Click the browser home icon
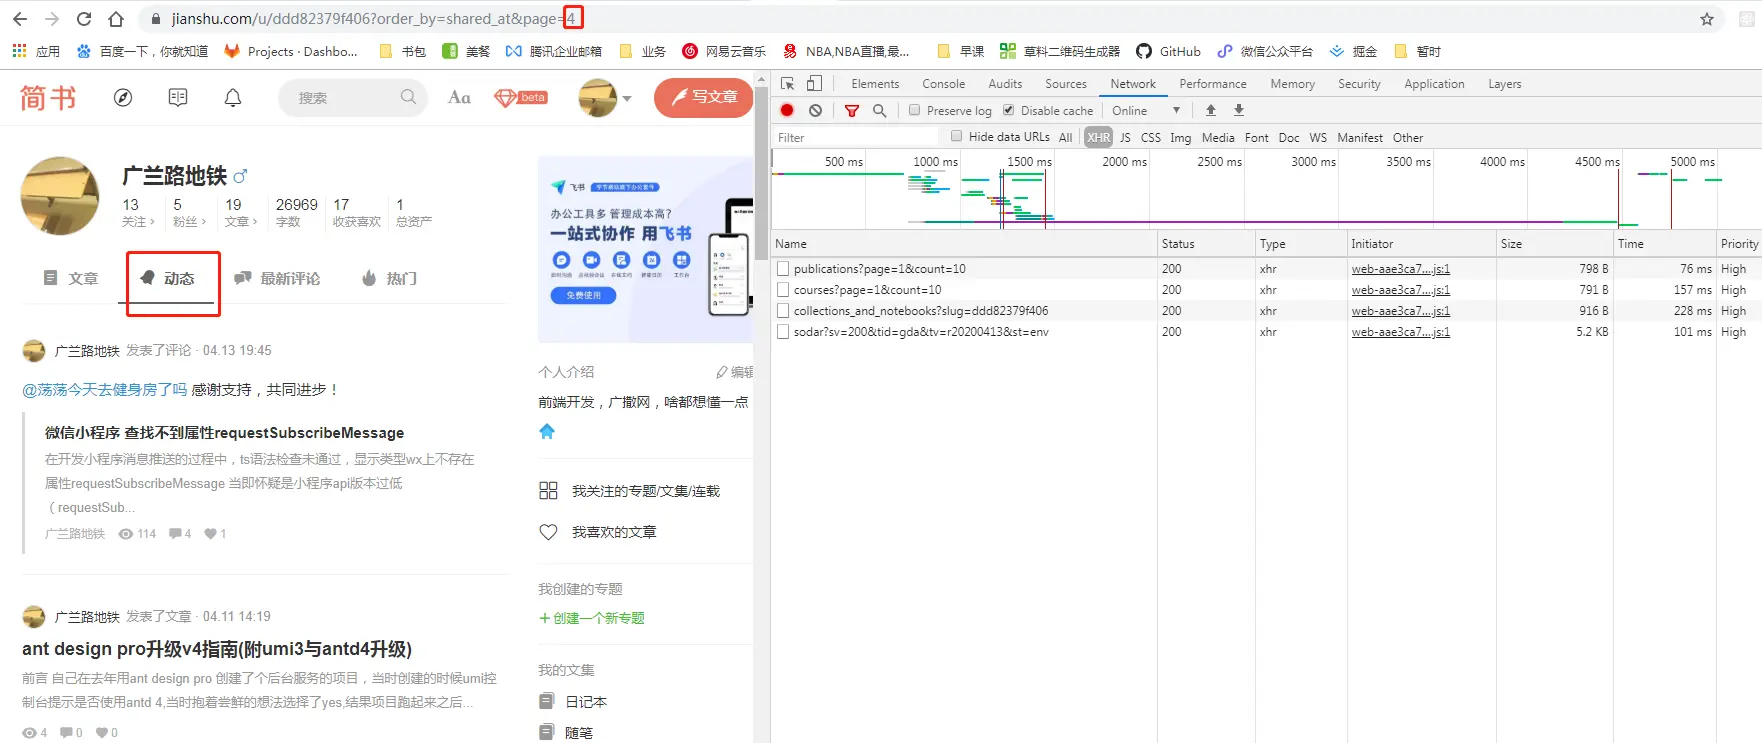The image size is (1762, 743). [116, 19]
